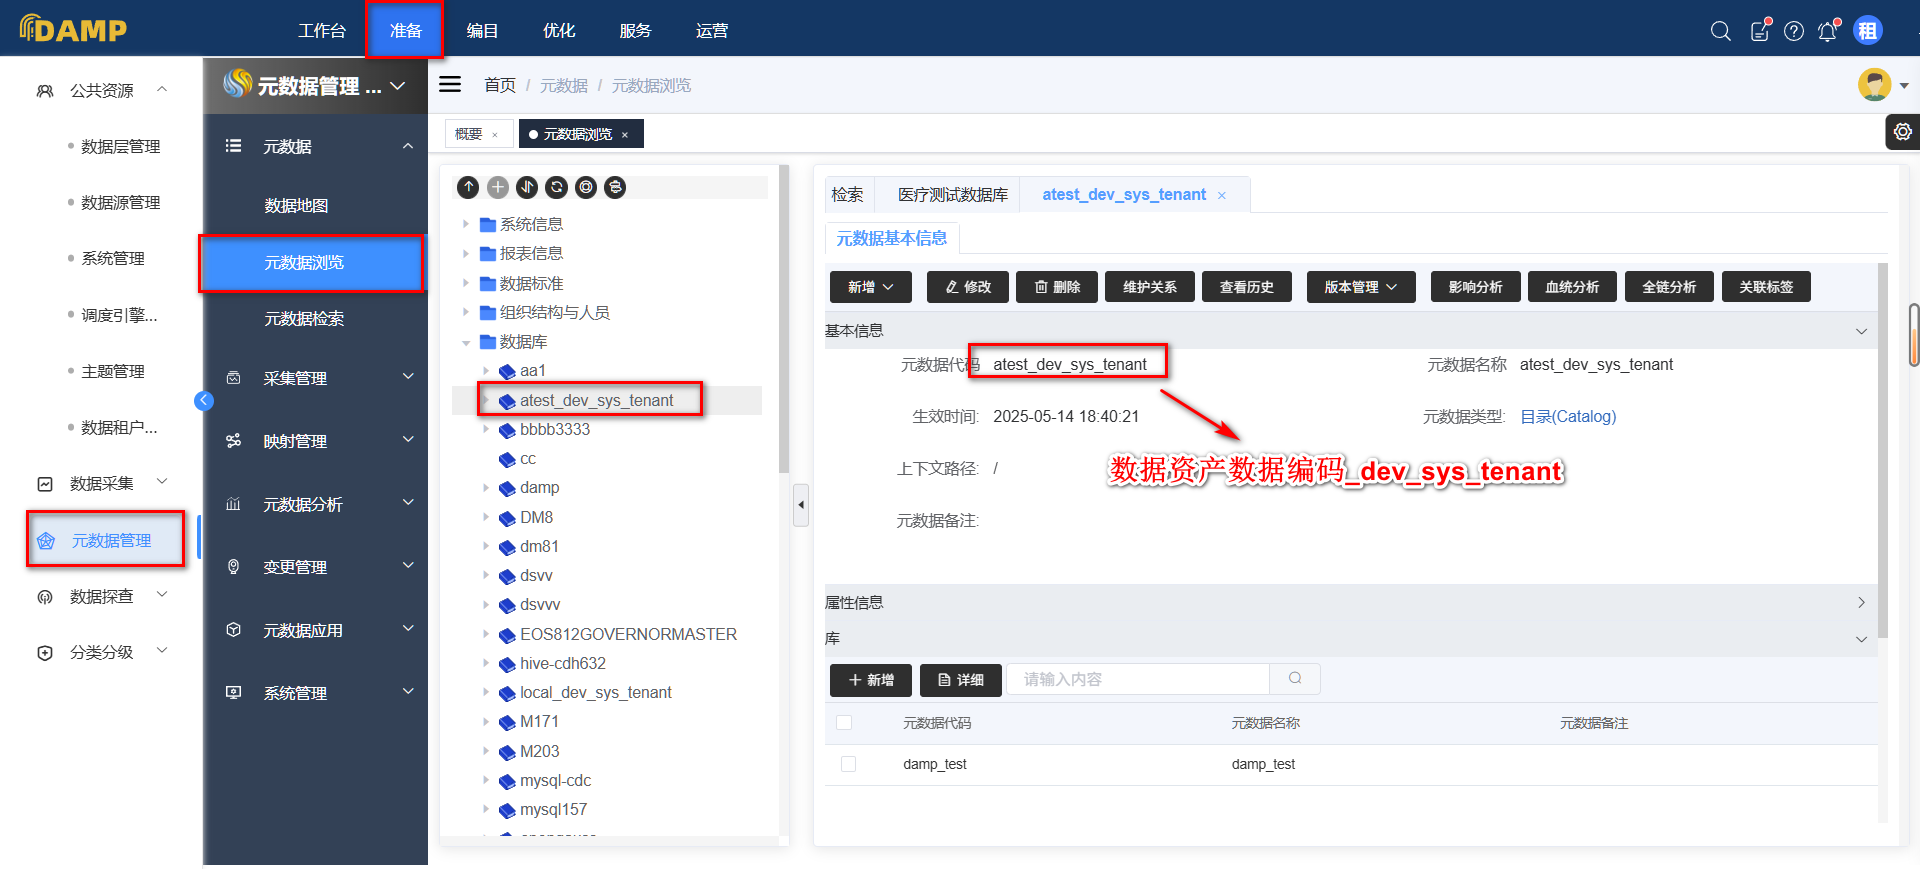This screenshot has width=1920, height=869.
Task: Click the 映射管理 menu icon
Action: pos(234,441)
